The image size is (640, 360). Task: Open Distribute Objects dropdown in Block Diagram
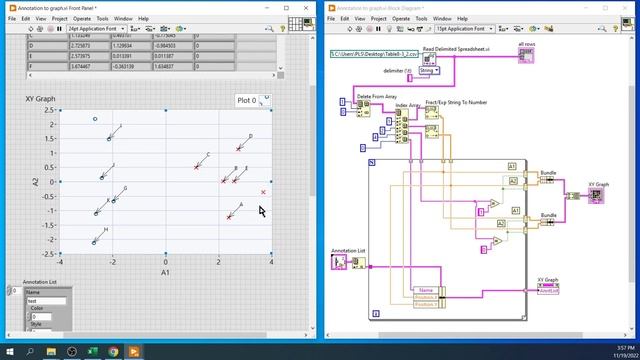coord(518,29)
